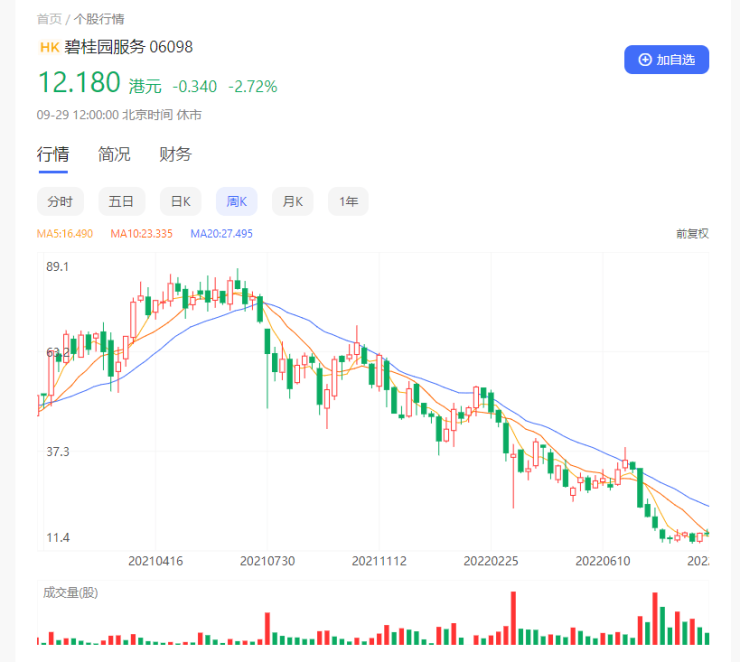Click the plus icon in 加自选 button
Image resolution: width=740 pixels, height=662 pixels.
645,60
